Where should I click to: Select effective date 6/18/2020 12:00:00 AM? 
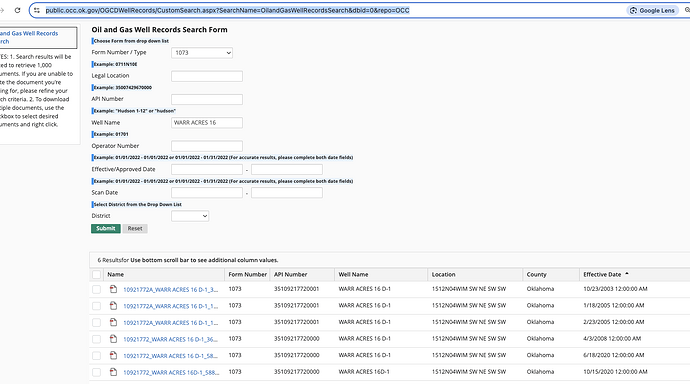pos(614,355)
